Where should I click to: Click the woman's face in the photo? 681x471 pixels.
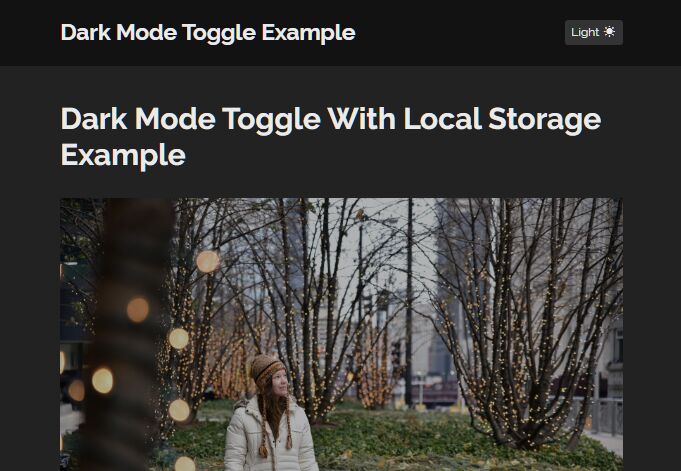pos(280,383)
